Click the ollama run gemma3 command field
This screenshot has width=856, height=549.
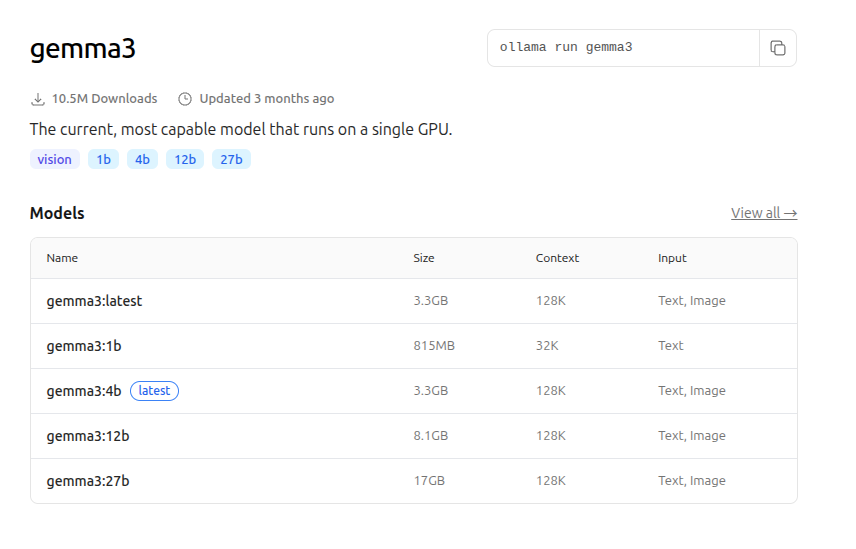click(622, 48)
